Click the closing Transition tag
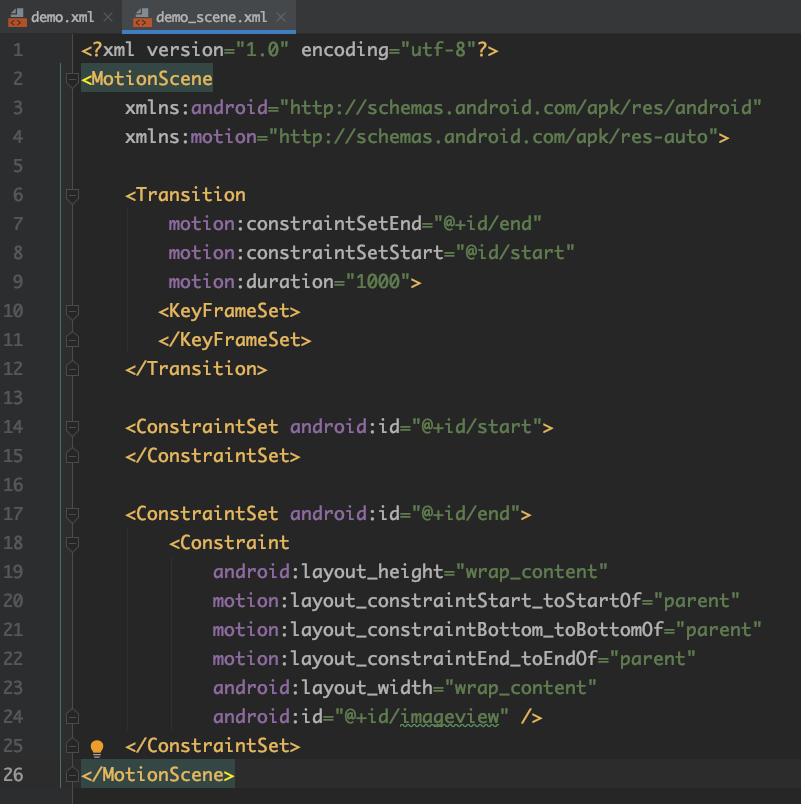 196,368
